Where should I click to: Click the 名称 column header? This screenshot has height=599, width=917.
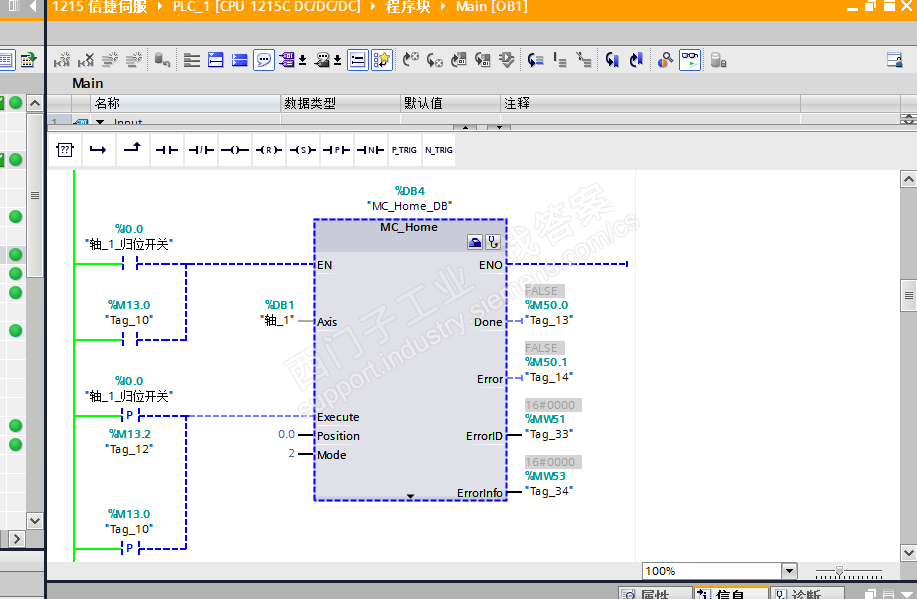186,104
